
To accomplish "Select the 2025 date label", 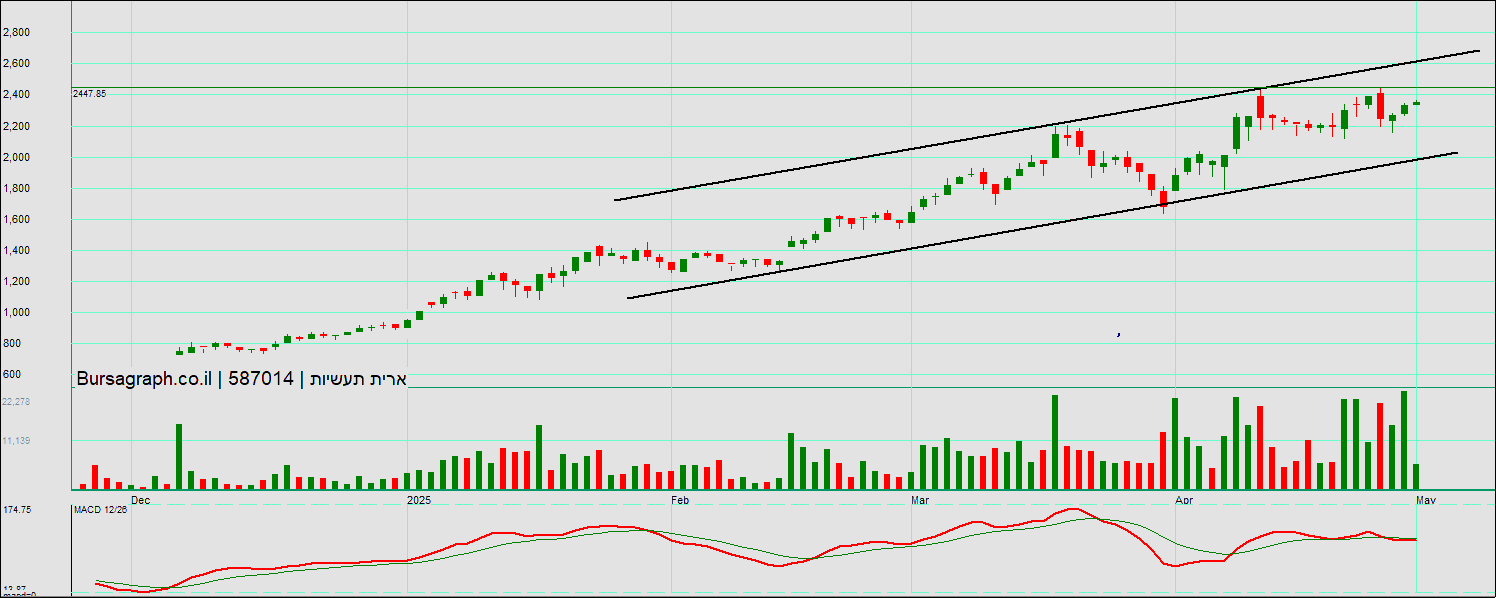I will click(418, 498).
